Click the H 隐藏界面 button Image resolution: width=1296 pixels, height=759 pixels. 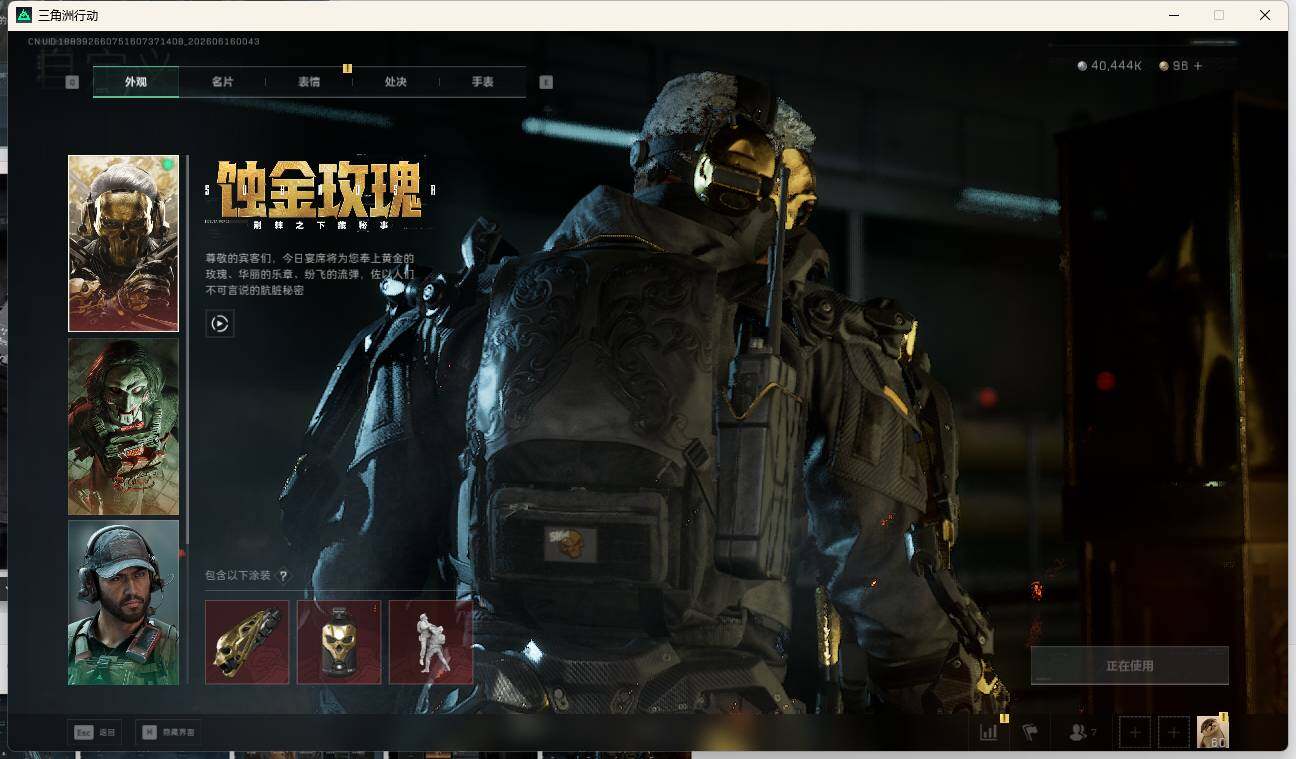pos(168,732)
